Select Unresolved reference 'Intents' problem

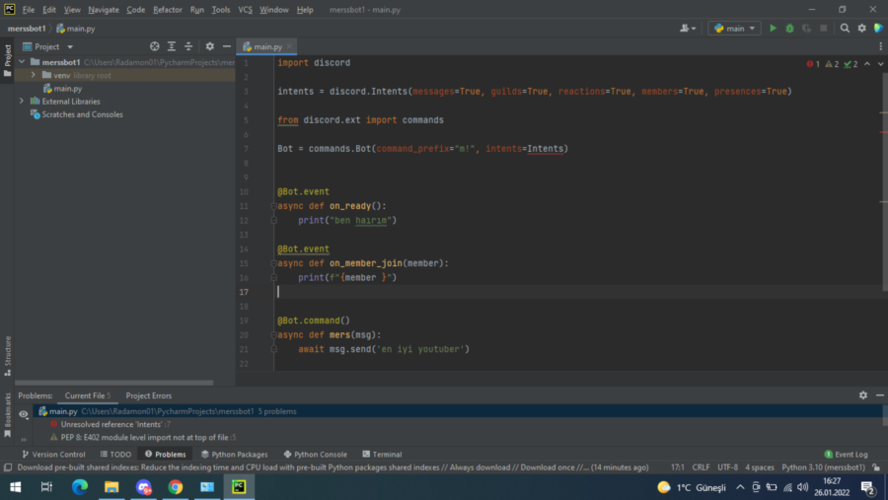[111, 424]
